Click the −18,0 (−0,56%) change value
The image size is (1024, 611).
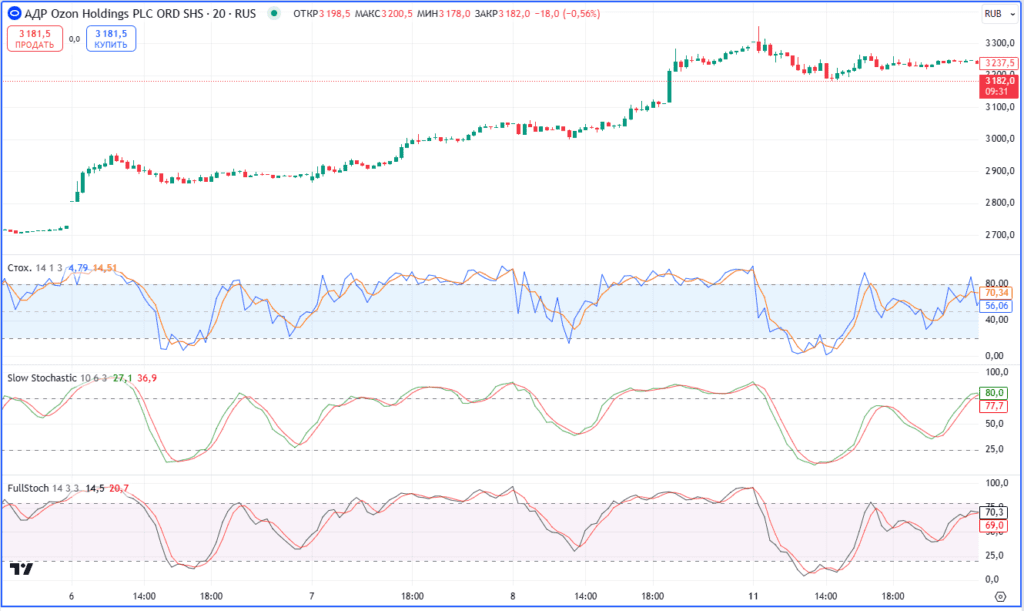coord(567,13)
